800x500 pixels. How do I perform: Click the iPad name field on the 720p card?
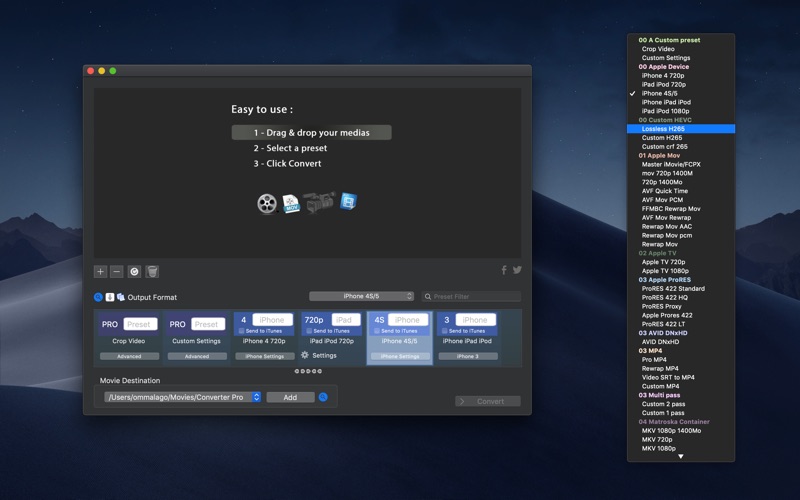pyautogui.click(x=346, y=319)
